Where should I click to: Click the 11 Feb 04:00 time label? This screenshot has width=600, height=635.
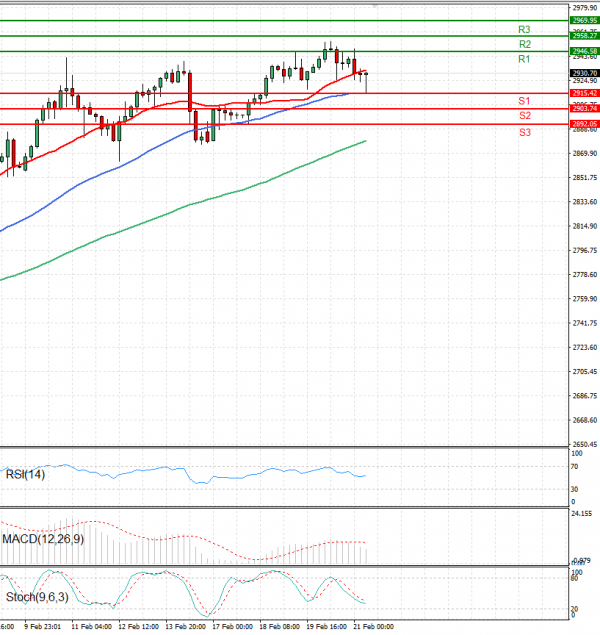pyautogui.click(x=91, y=626)
